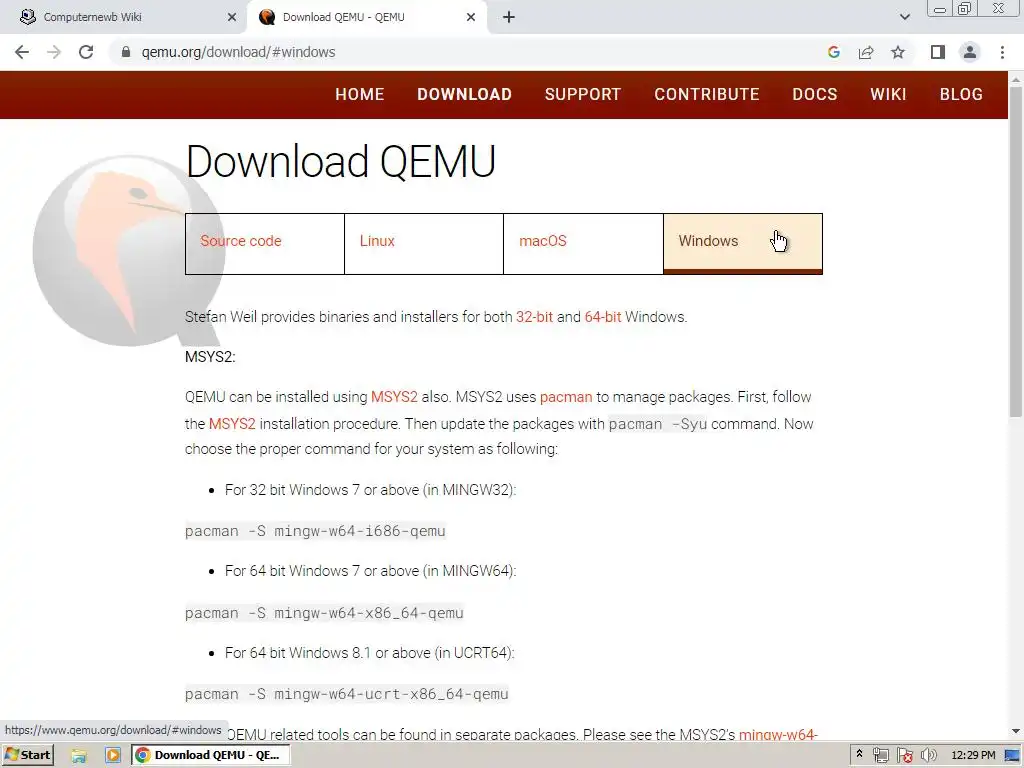Click the 12:29 PM system clock
The height and width of the screenshot is (768, 1024).
click(973, 755)
